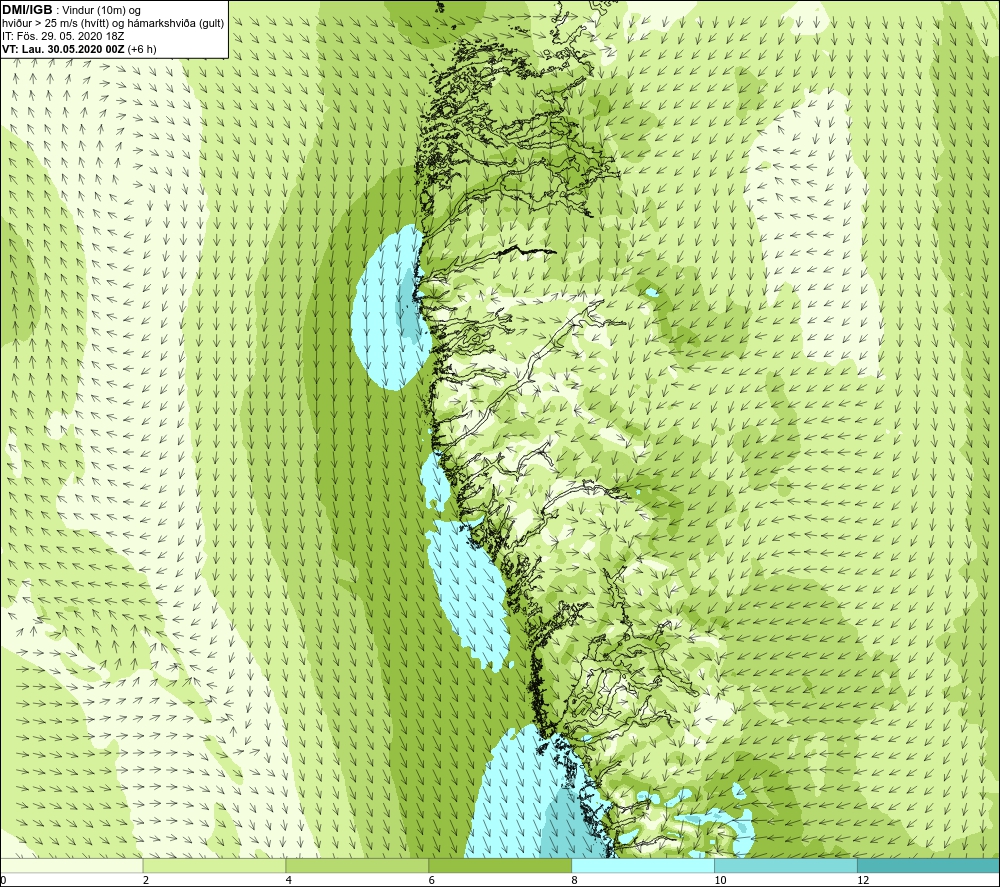Click the 0–2 m/s palest color scale segment
Viewport: 1000px width, 887px height.
71,865
